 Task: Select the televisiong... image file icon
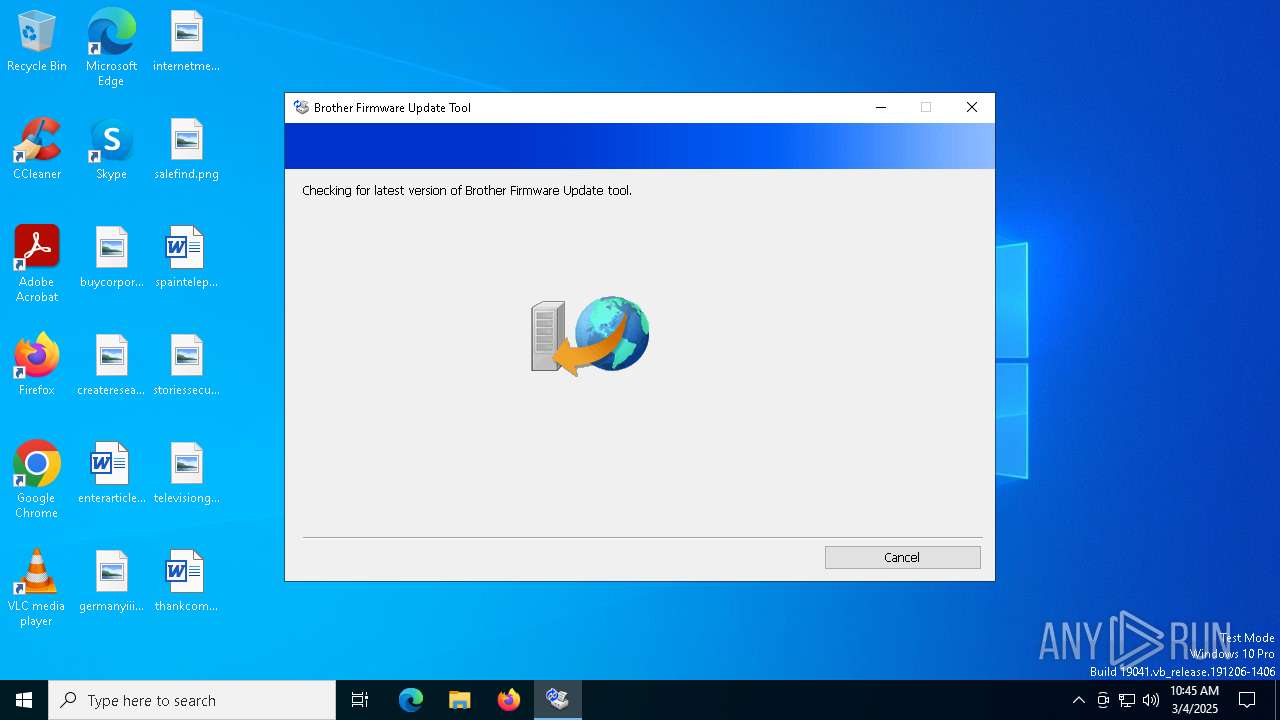[x=186, y=474]
